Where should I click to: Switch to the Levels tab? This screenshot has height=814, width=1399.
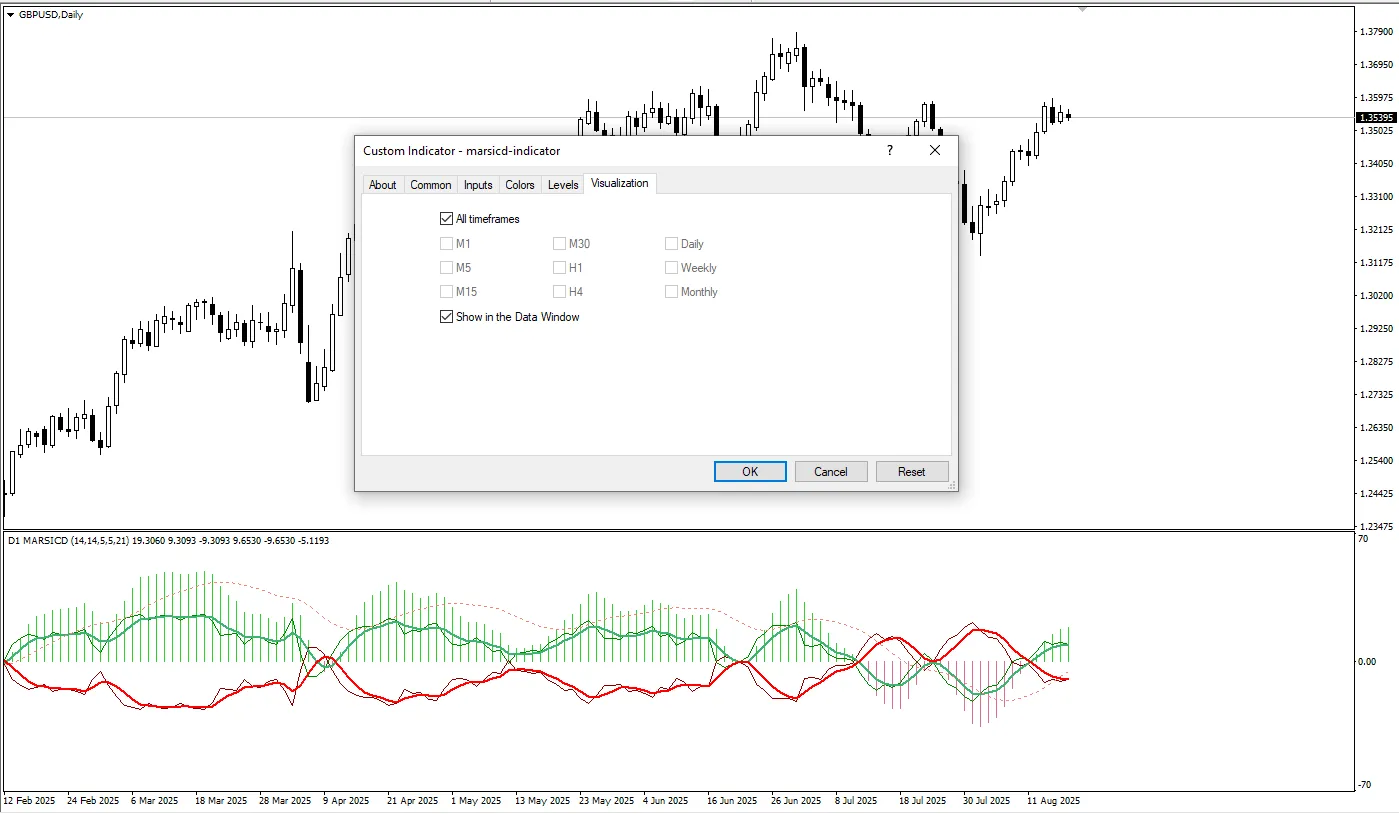coord(563,185)
